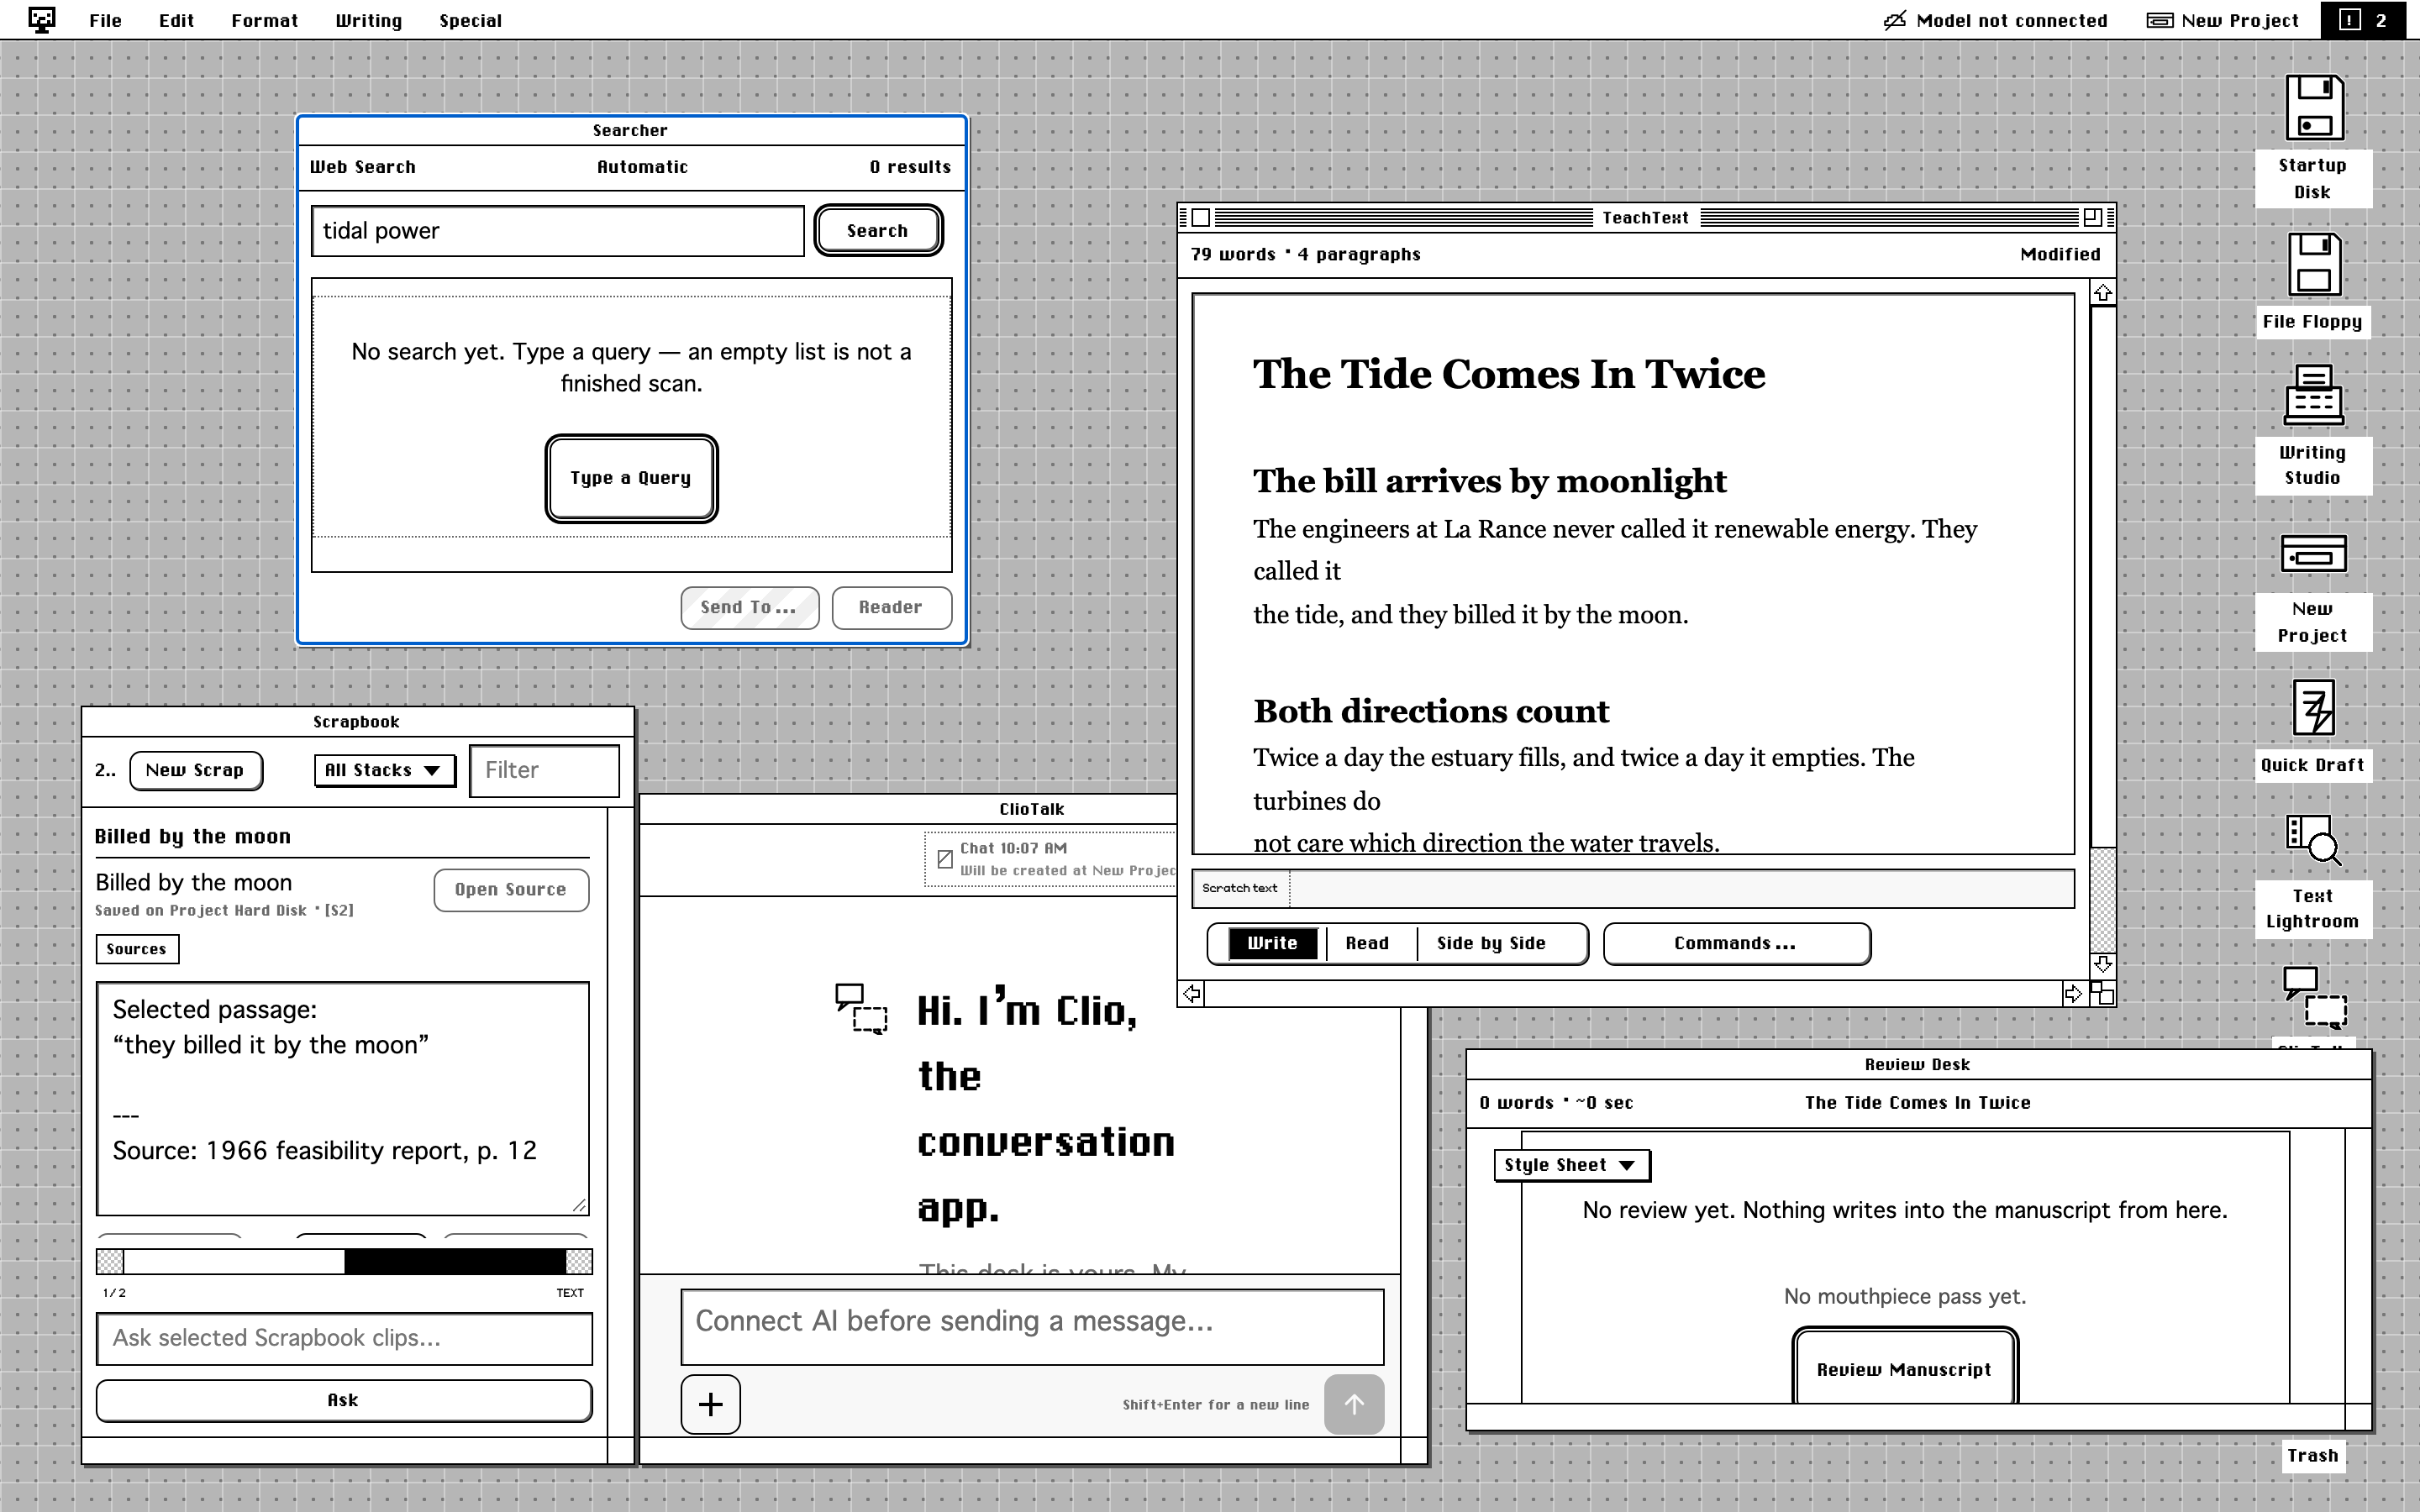Image resolution: width=2420 pixels, height=1512 pixels.
Task: Open the Edit menu
Action: coord(176,20)
